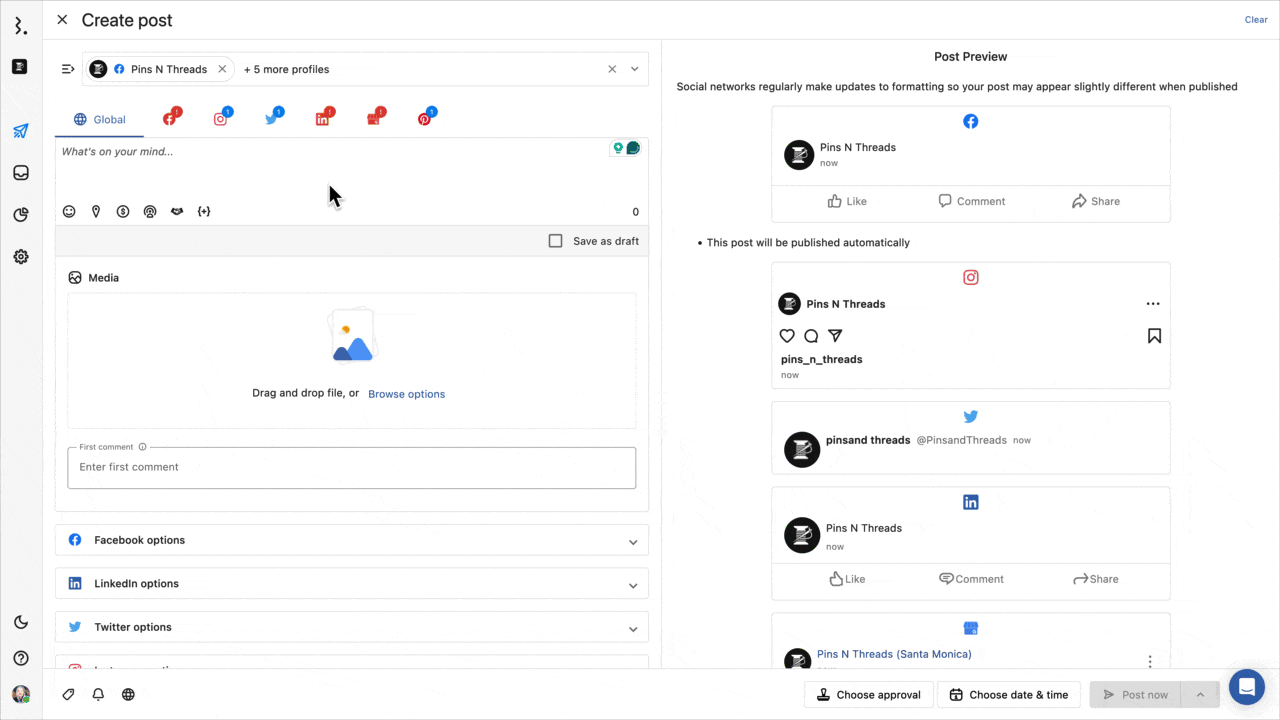
Task: Click the Clear link at top right
Action: 1256,20
